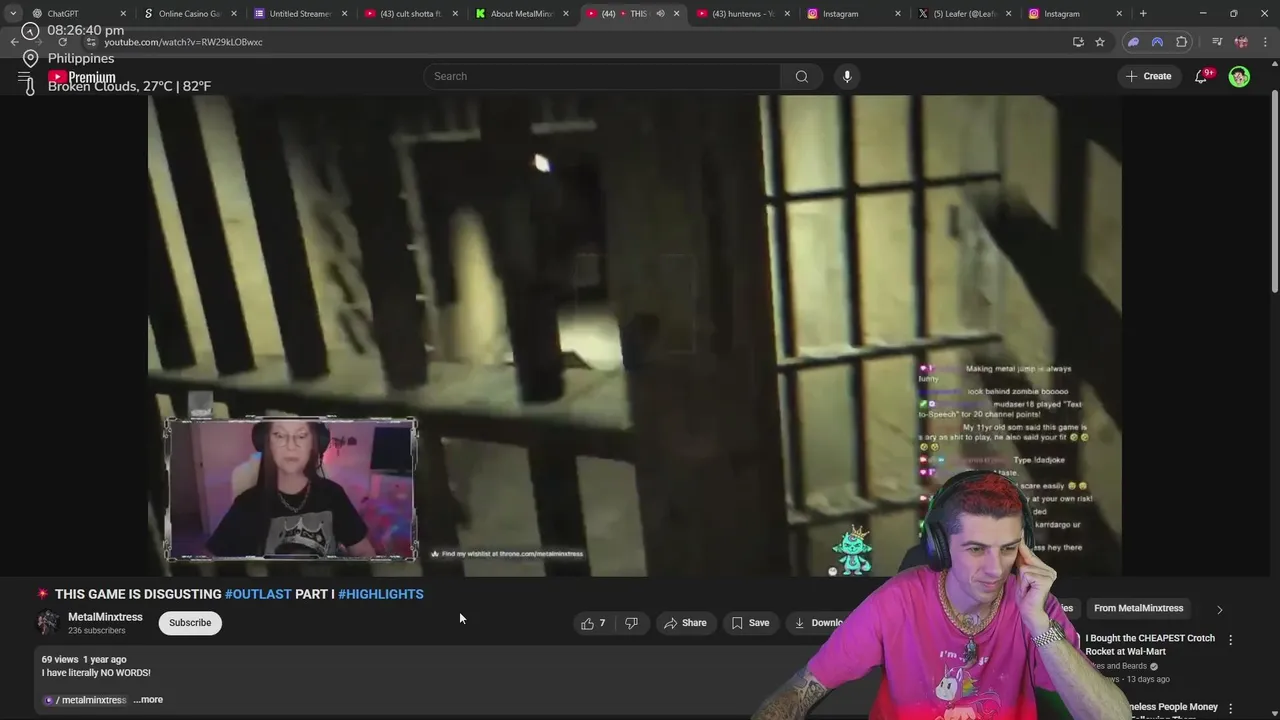Bookmark this page with the star icon
This screenshot has width=1280, height=720.
(x=1100, y=42)
